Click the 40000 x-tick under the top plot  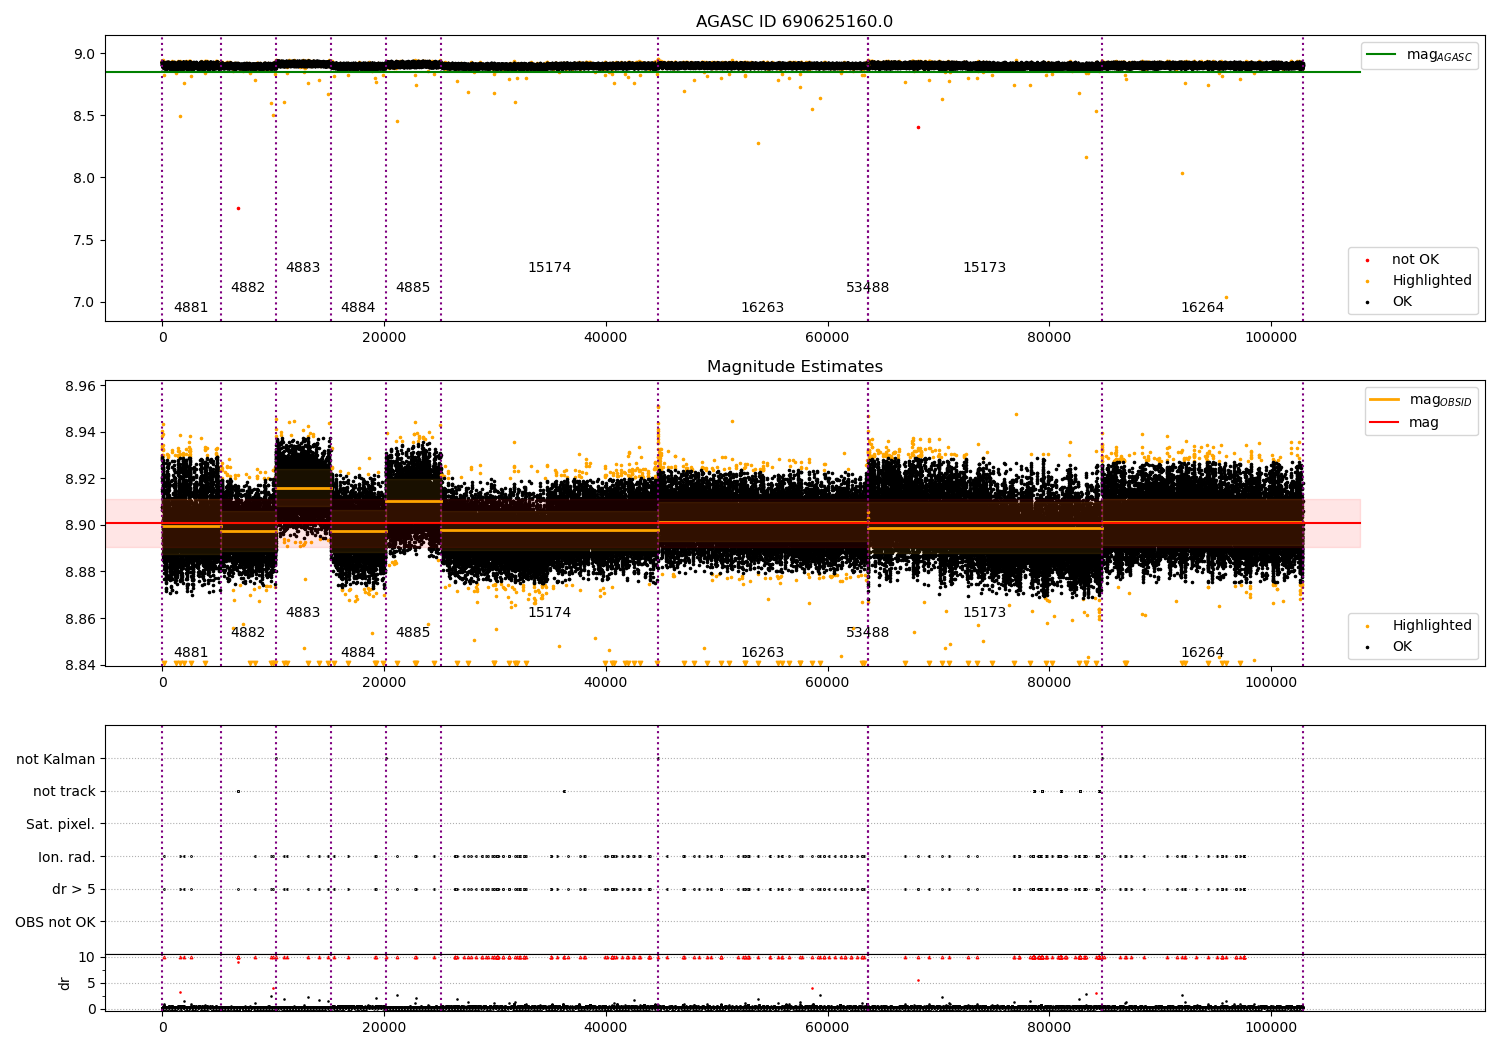click(x=606, y=338)
